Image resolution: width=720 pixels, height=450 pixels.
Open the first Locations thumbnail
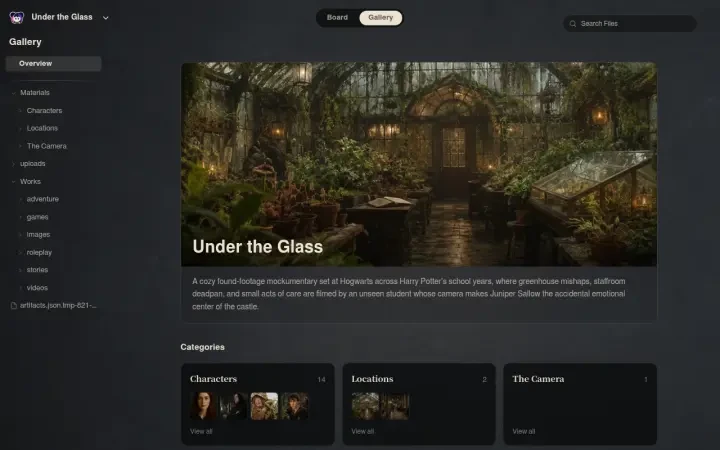click(365, 406)
